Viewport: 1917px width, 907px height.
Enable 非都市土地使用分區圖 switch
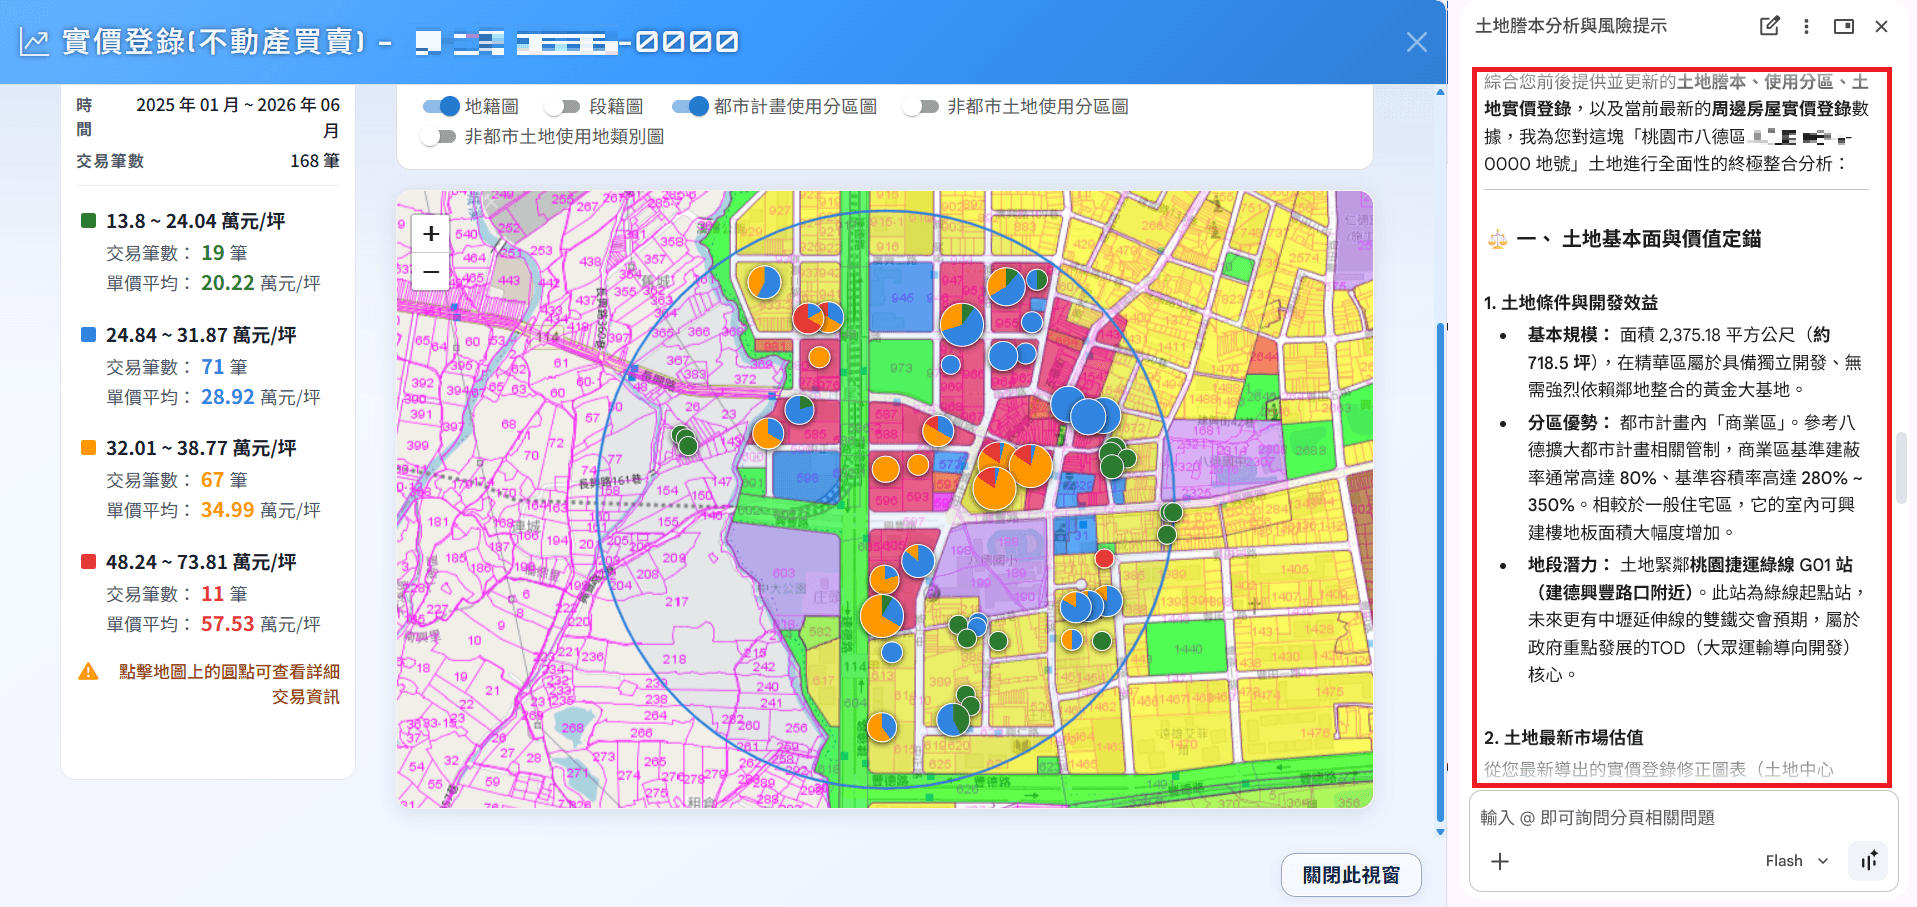922,106
